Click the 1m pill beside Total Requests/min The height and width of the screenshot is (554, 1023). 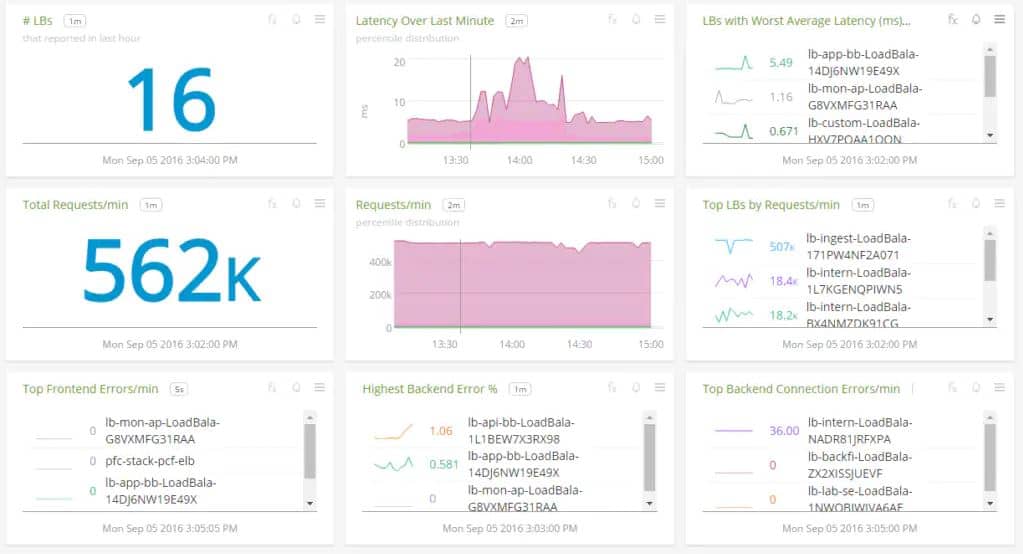tap(151, 205)
